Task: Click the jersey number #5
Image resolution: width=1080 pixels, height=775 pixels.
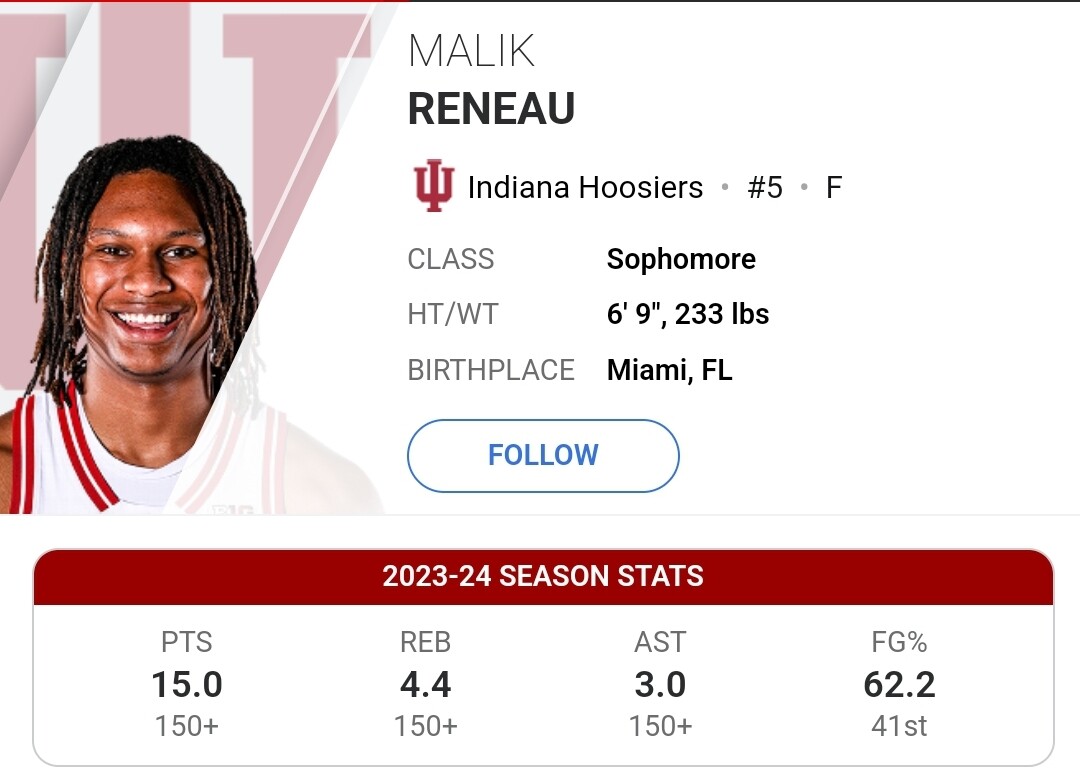Action: (765, 187)
